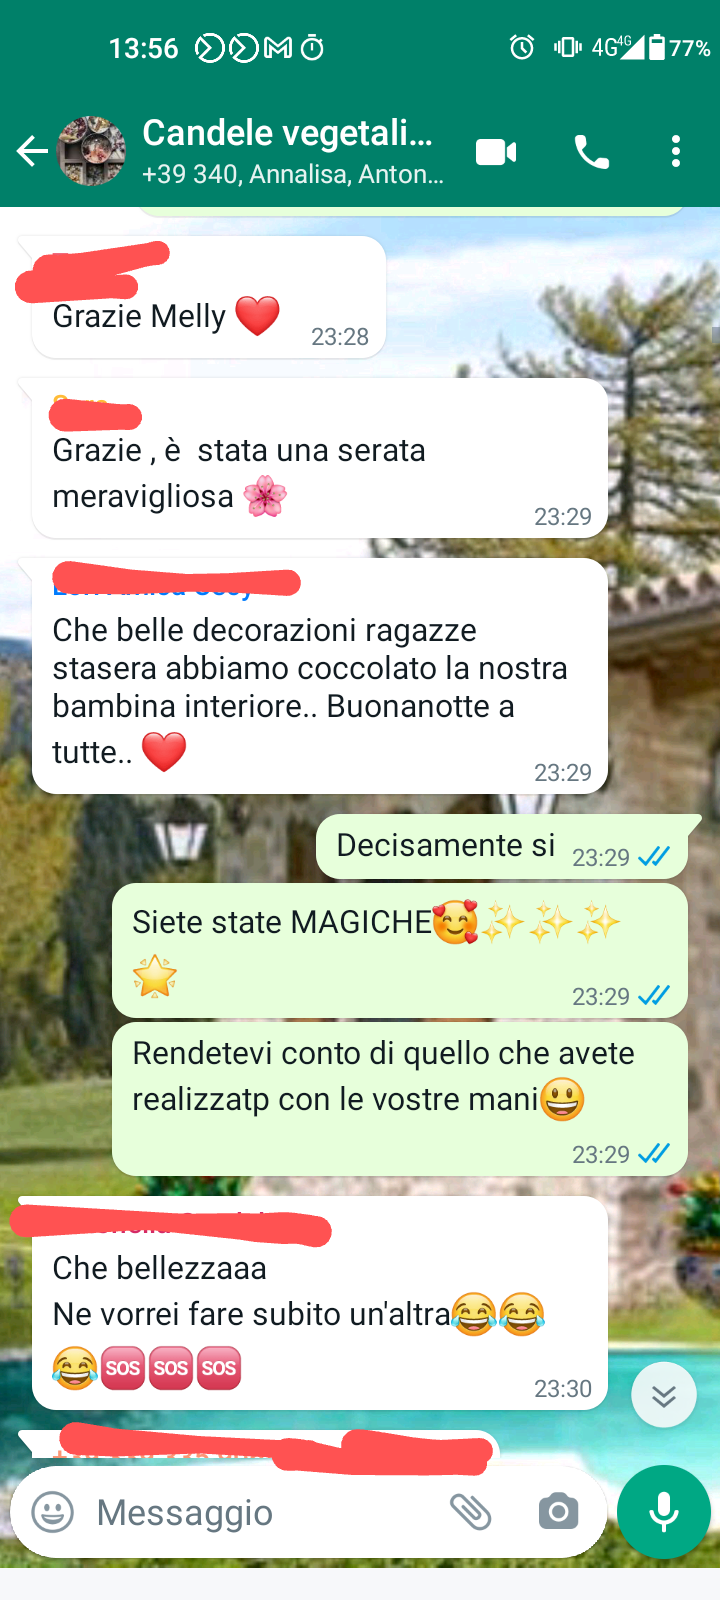
Task: Open Candele vegetali group info title
Action: [x=288, y=133]
